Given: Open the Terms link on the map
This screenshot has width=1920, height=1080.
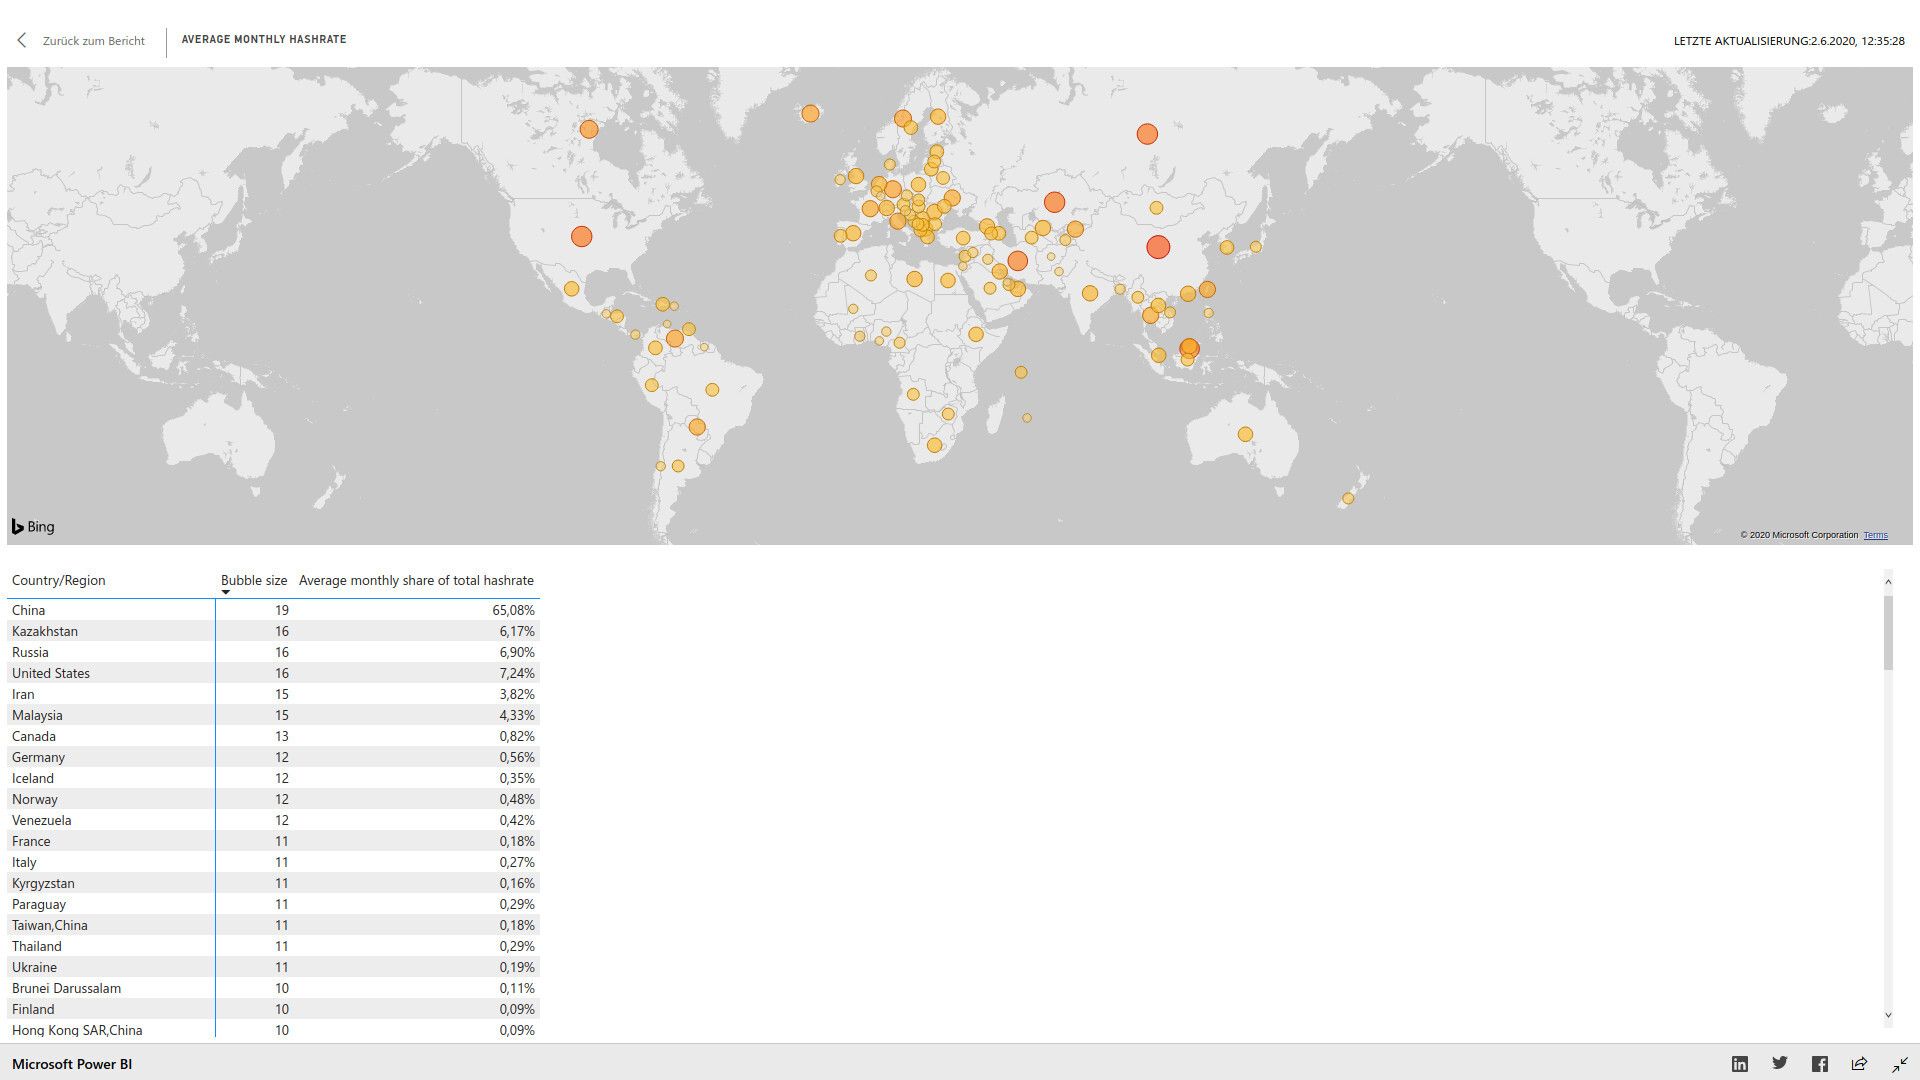Looking at the screenshot, I should 1875,535.
